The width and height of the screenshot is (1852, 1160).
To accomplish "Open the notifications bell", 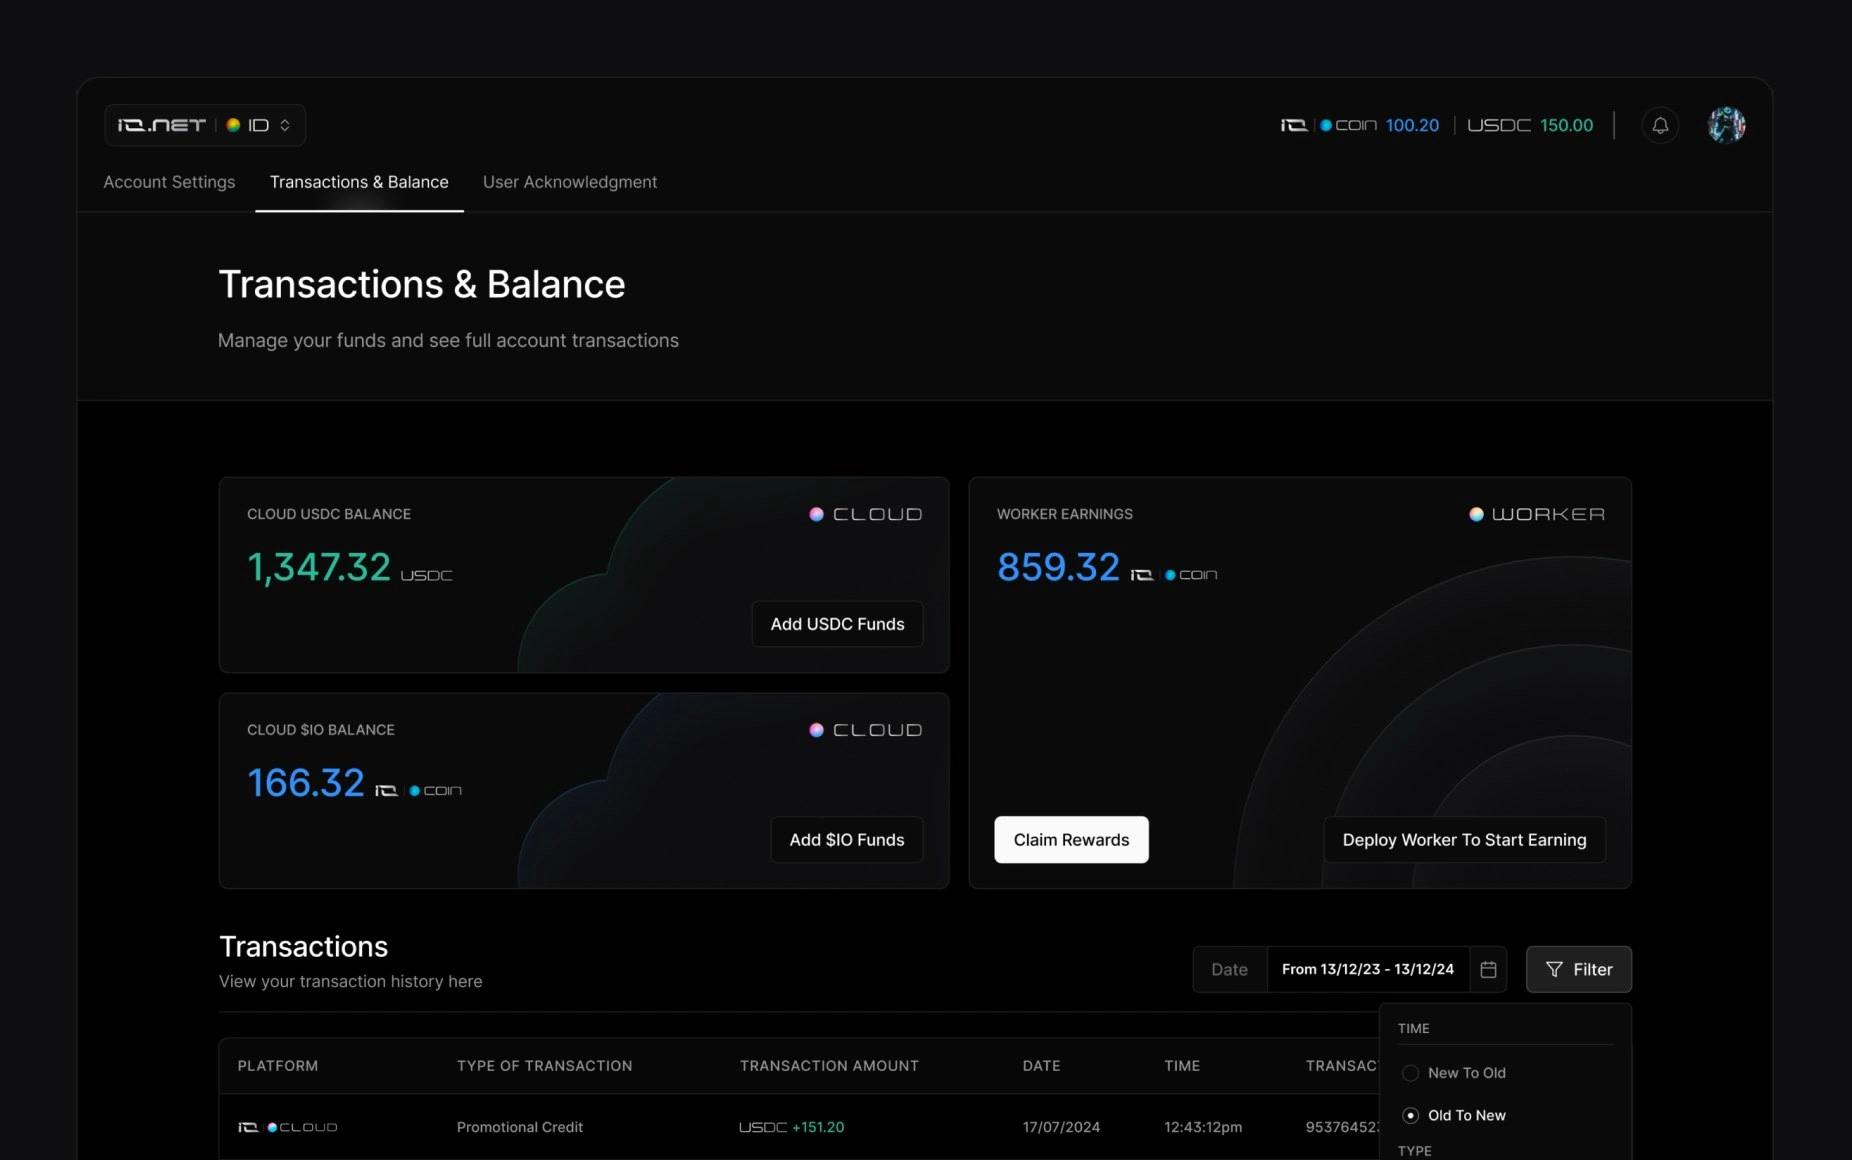I will pyautogui.click(x=1660, y=125).
